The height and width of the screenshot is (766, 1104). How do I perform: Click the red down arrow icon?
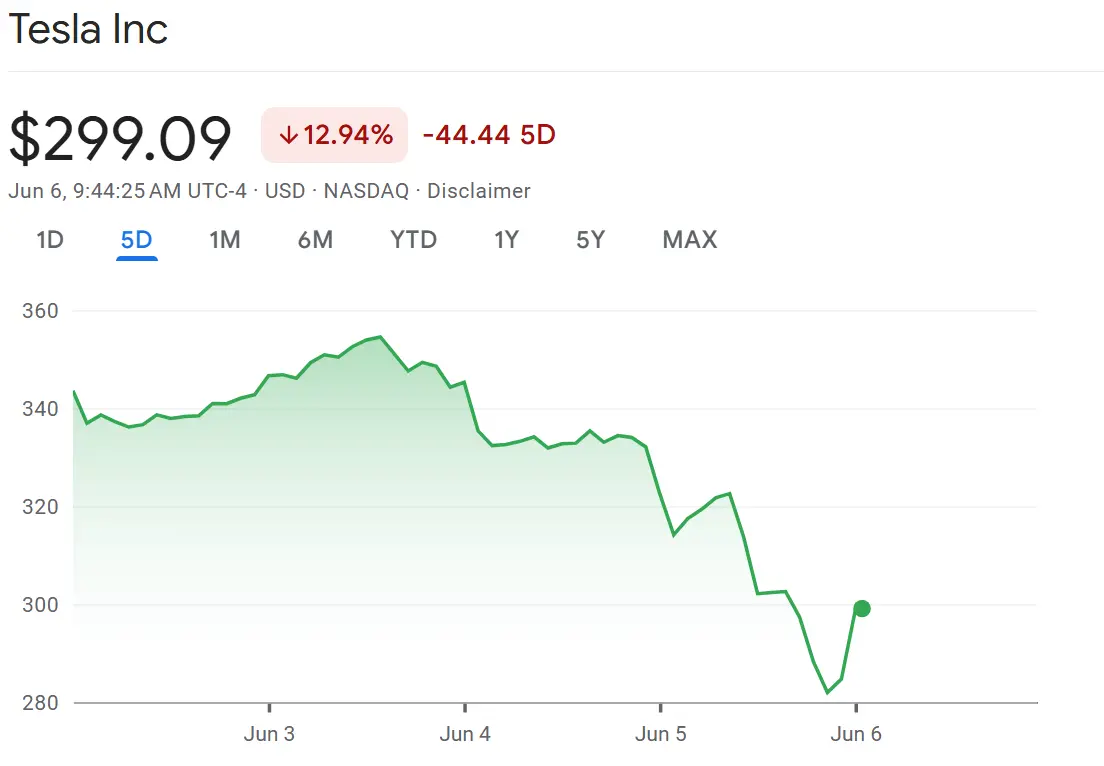click(x=288, y=135)
